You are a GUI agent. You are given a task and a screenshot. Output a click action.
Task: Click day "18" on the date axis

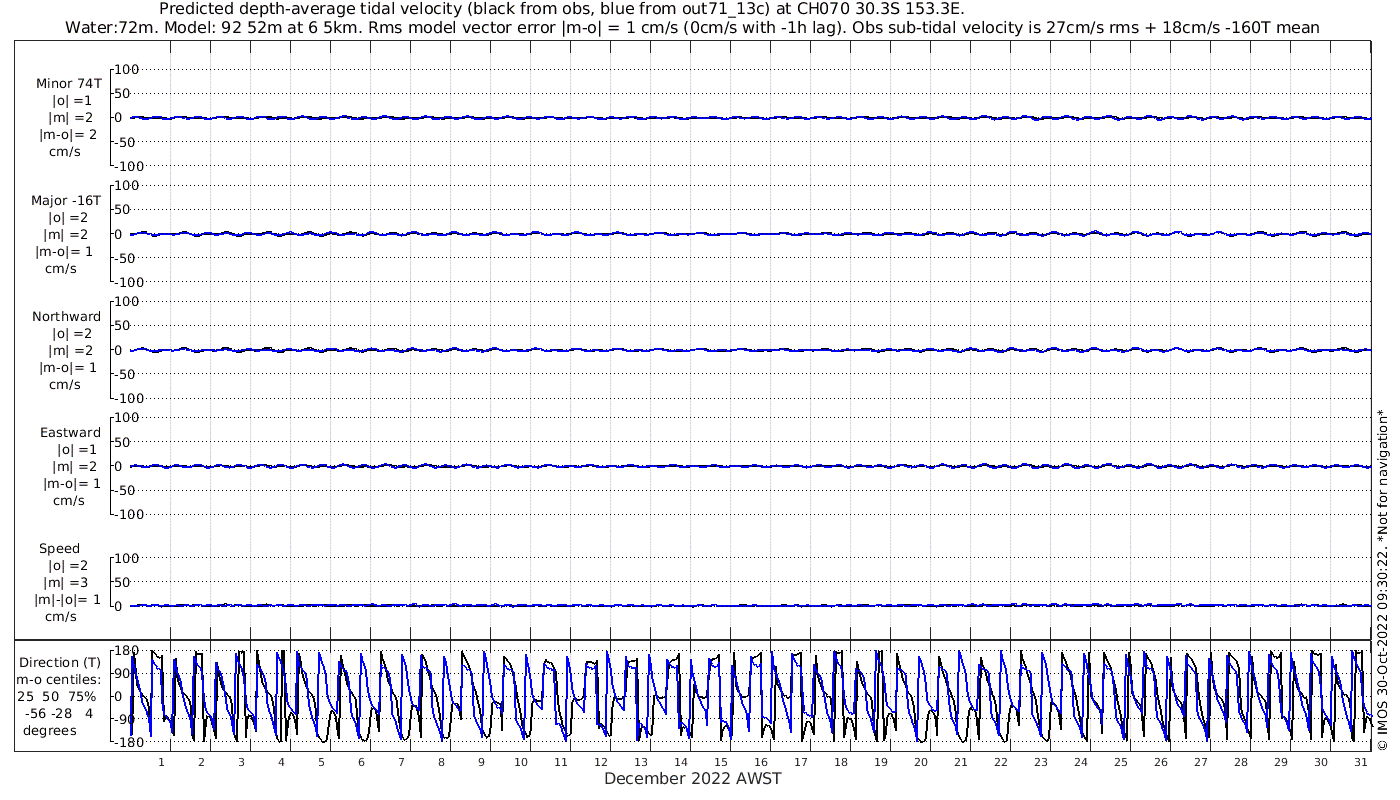click(841, 762)
